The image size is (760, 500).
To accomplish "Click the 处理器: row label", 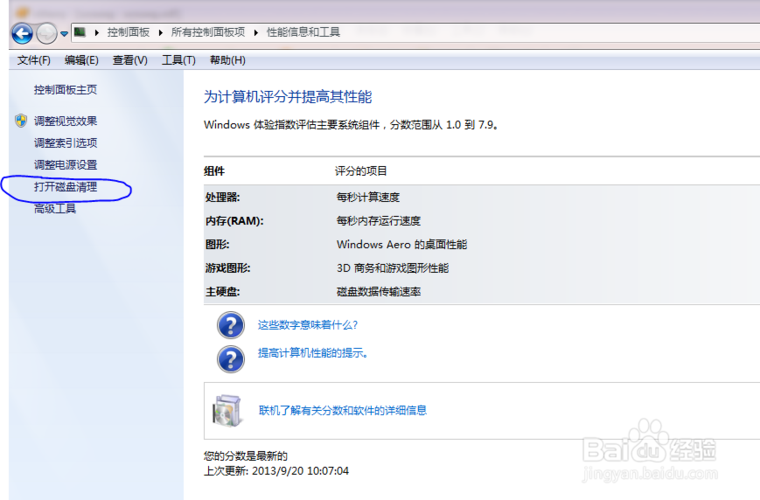I will click(222, 197).
